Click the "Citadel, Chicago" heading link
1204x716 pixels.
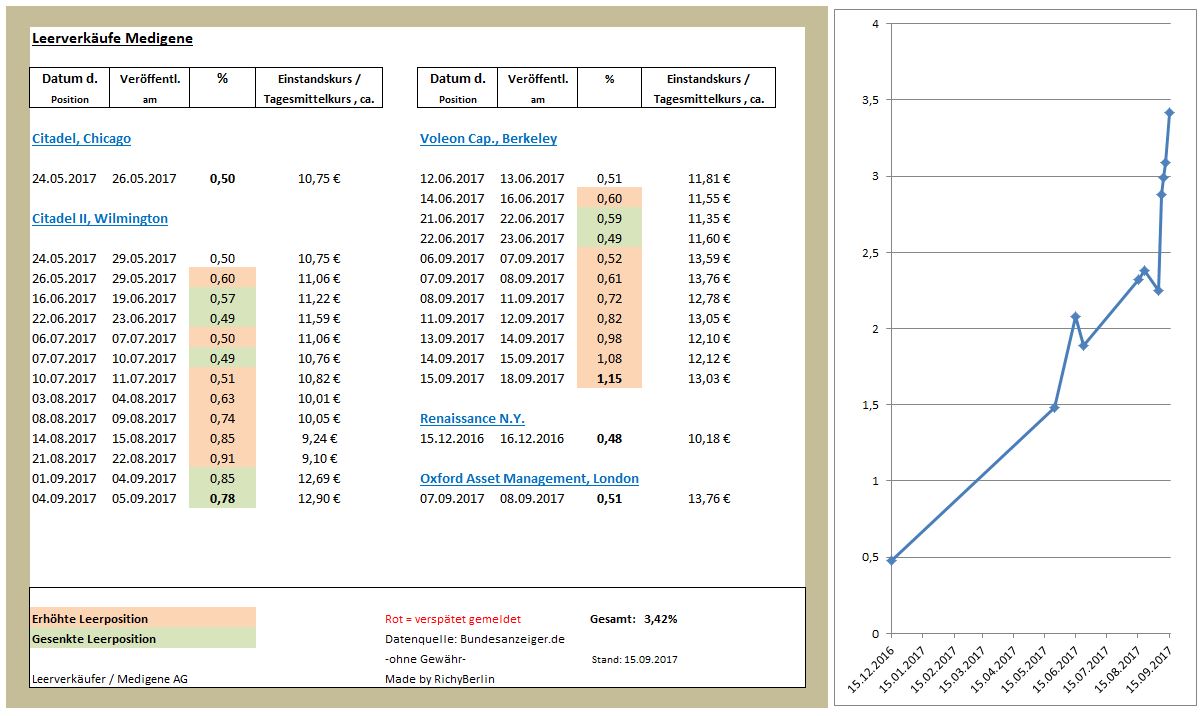81,138
